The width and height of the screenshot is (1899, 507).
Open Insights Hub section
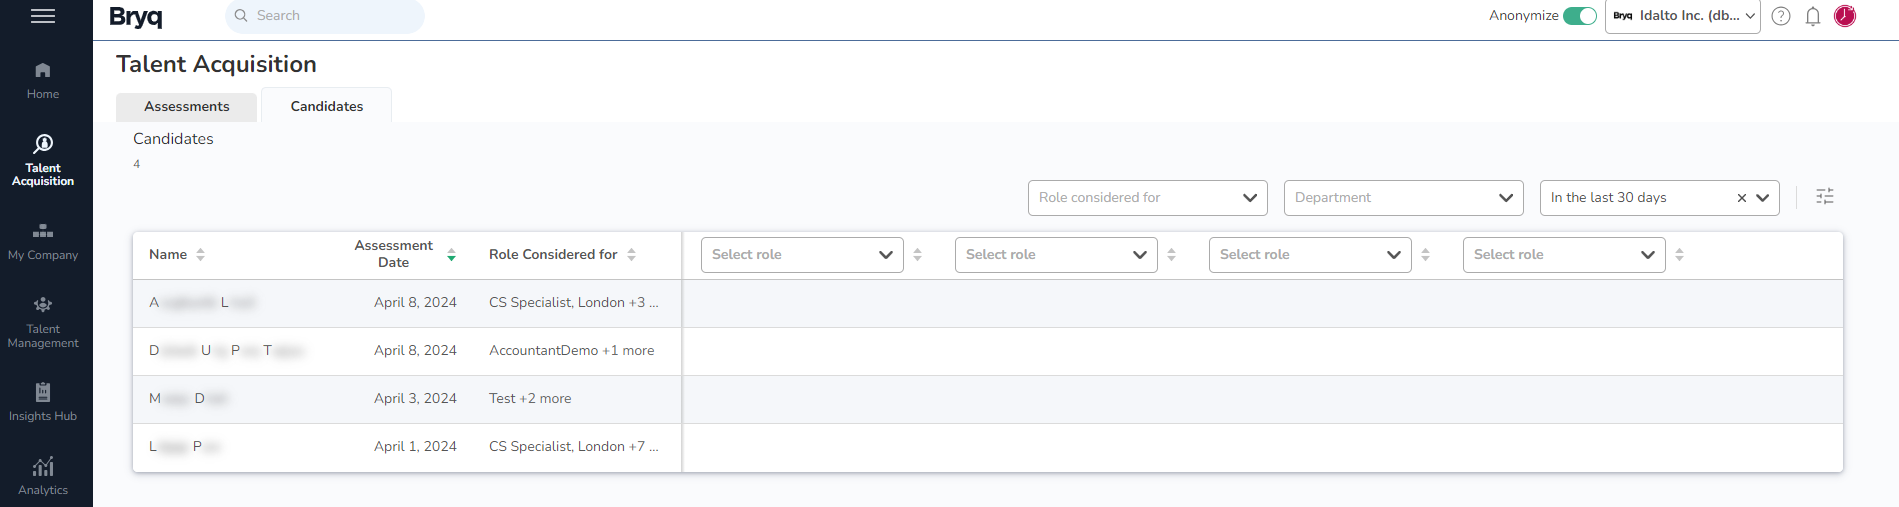pyautogui.click(x=43, y=402)
